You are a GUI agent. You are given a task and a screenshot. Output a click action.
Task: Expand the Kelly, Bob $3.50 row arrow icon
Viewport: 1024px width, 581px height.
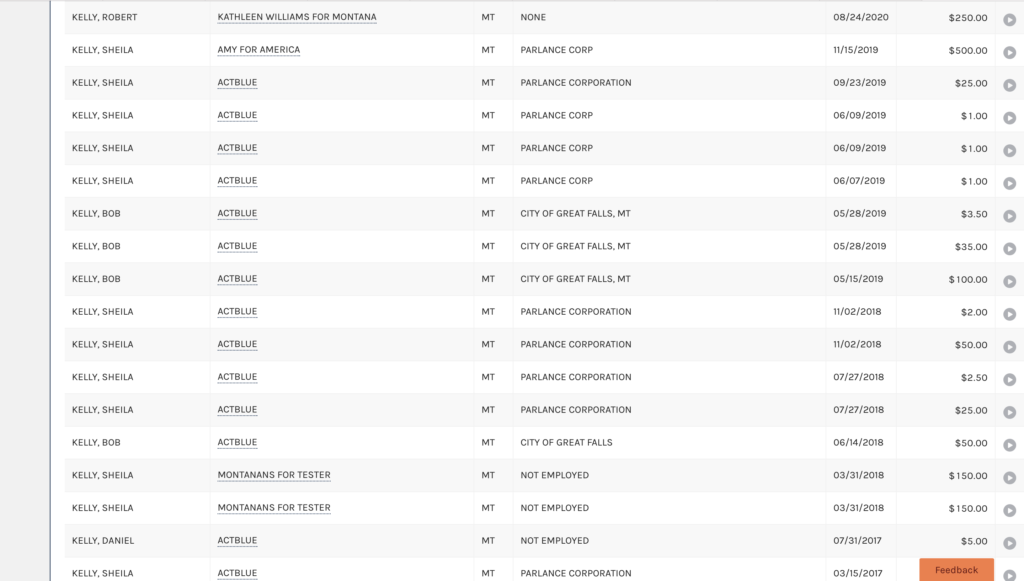coord(1009,216)
